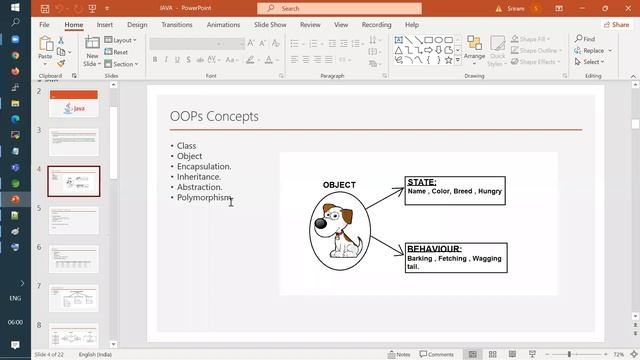Select slide 5 thumbnail
The width and height of the screenshot is (640, 360).
[74, 220]
